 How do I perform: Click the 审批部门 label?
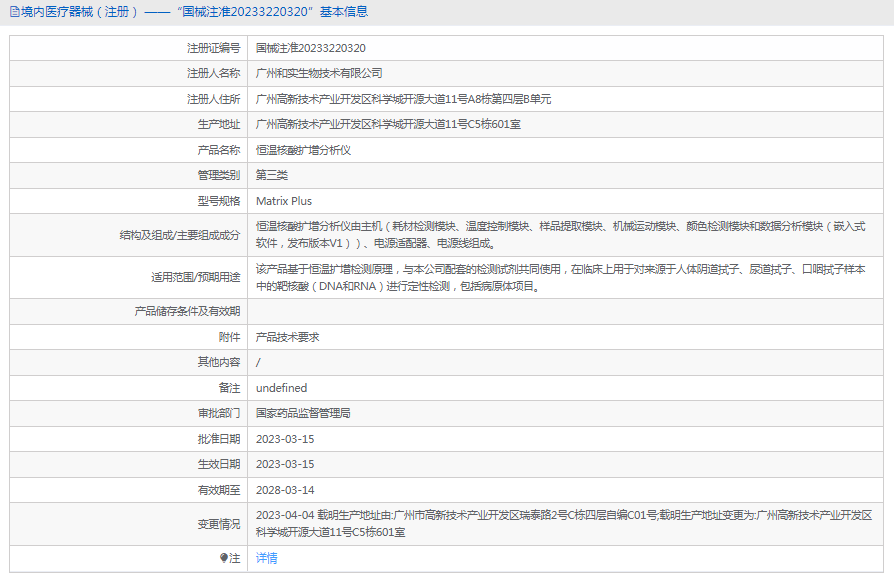(x=219, y=413)
